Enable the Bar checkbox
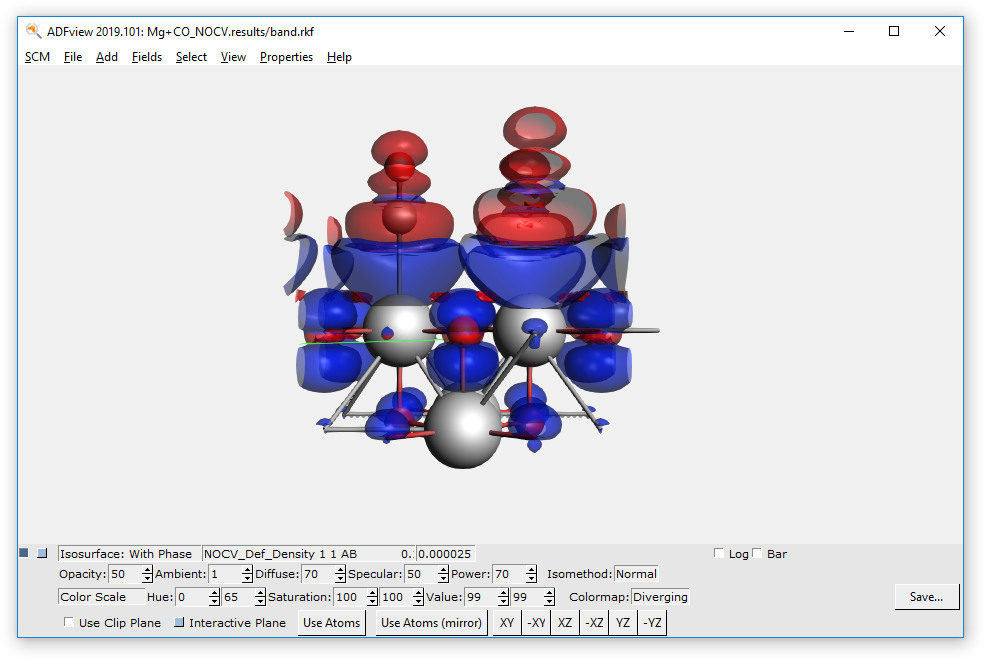 756,552
